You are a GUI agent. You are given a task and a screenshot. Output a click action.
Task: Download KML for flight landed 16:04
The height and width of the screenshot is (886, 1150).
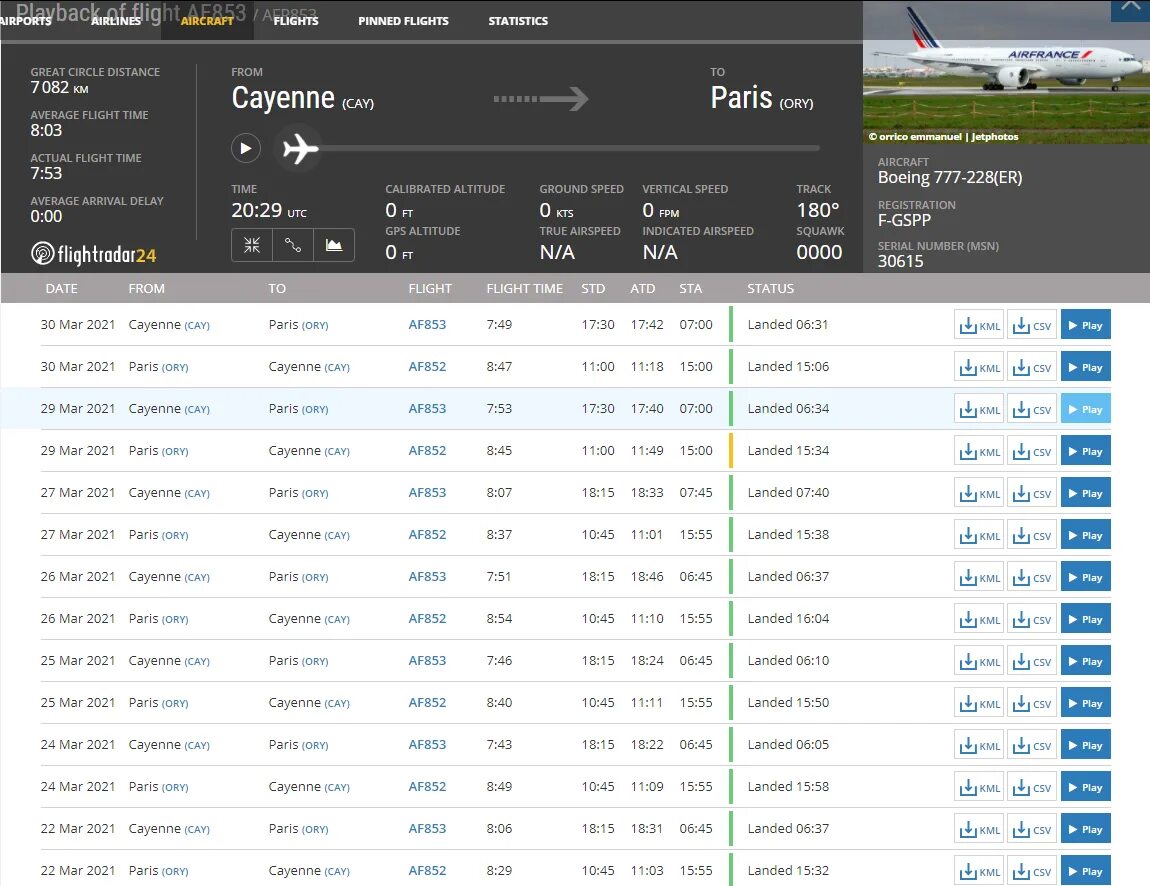979,620
